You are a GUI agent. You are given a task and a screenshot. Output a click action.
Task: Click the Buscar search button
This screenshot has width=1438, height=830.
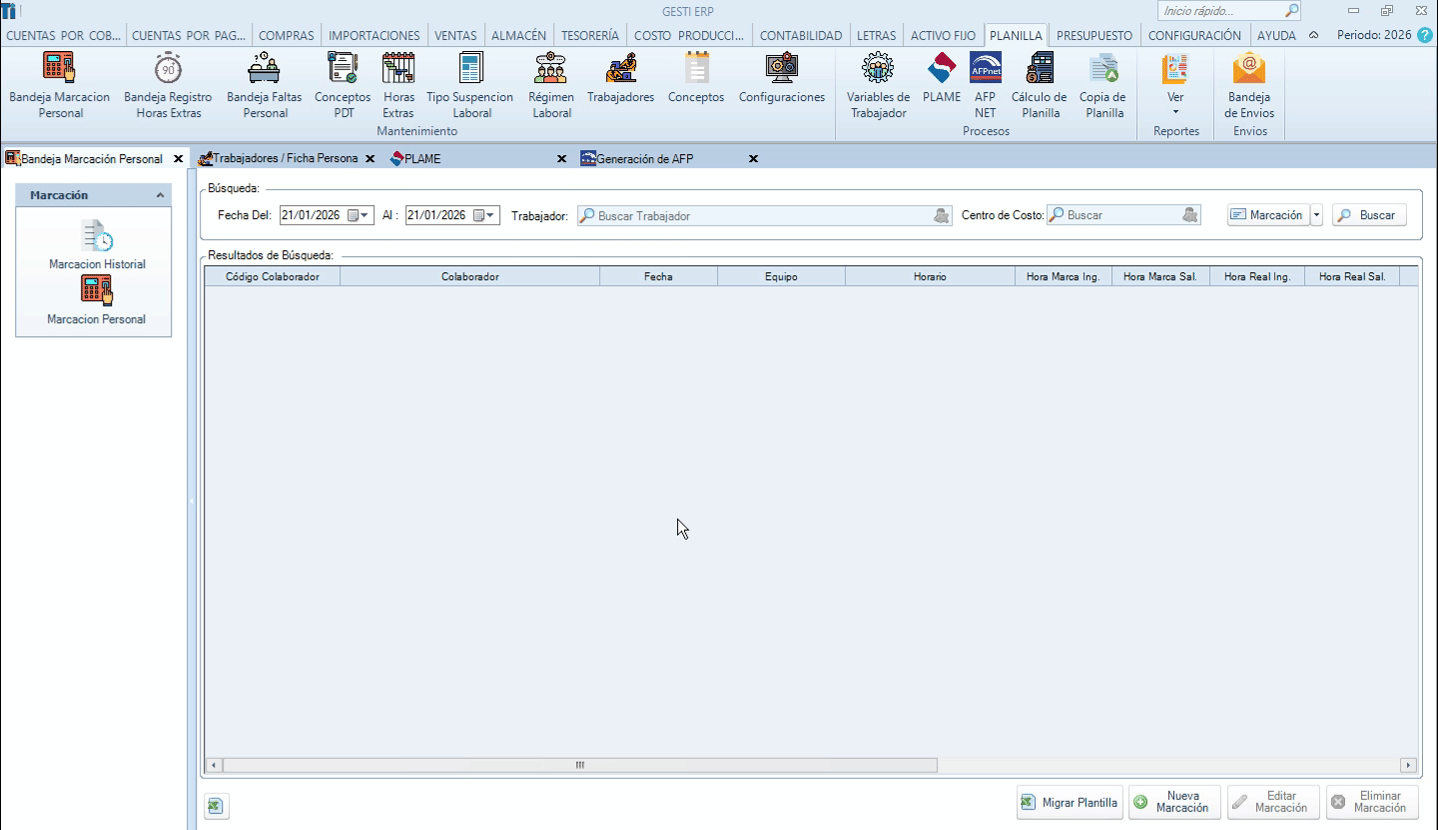point(1368,215)
